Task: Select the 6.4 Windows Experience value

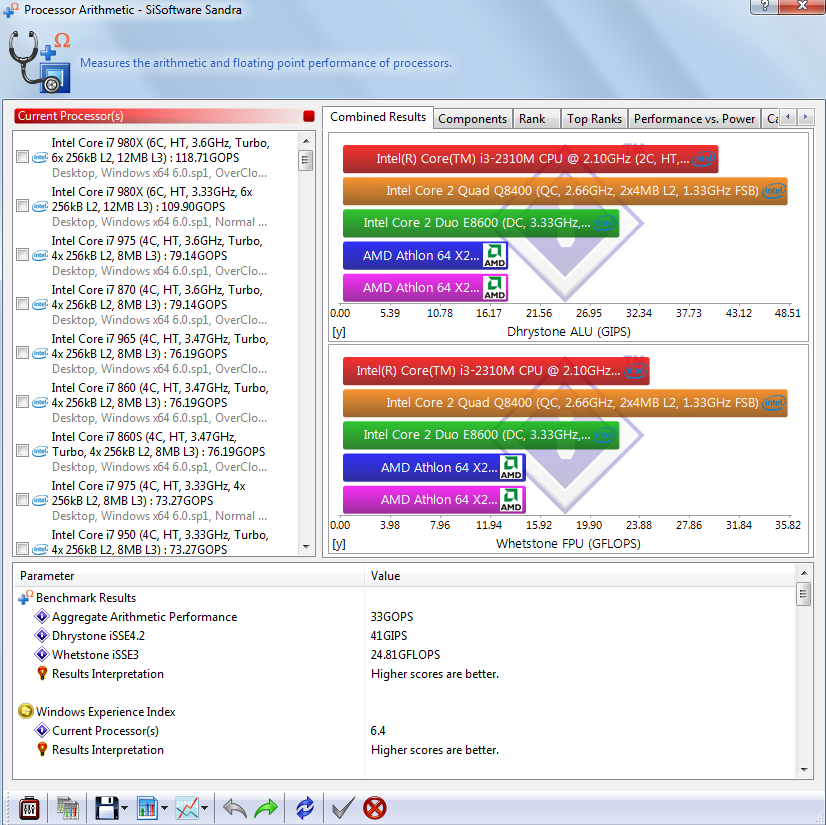Action: [378, 730]
